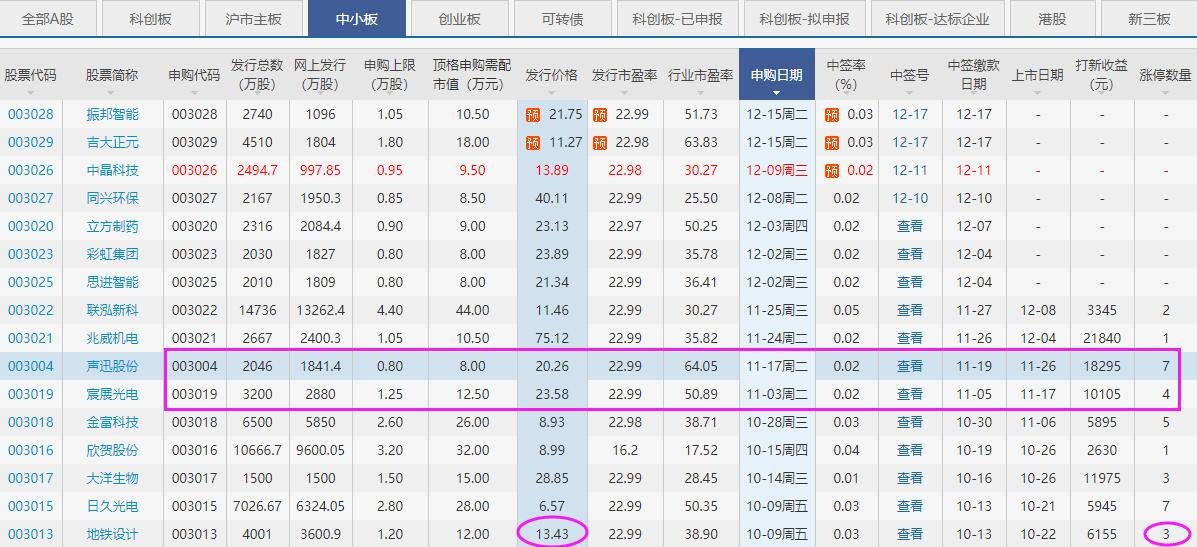1197x547 pixels.
Task: Open stock name link 同兴环保
Action: click(x=112, y=198)
